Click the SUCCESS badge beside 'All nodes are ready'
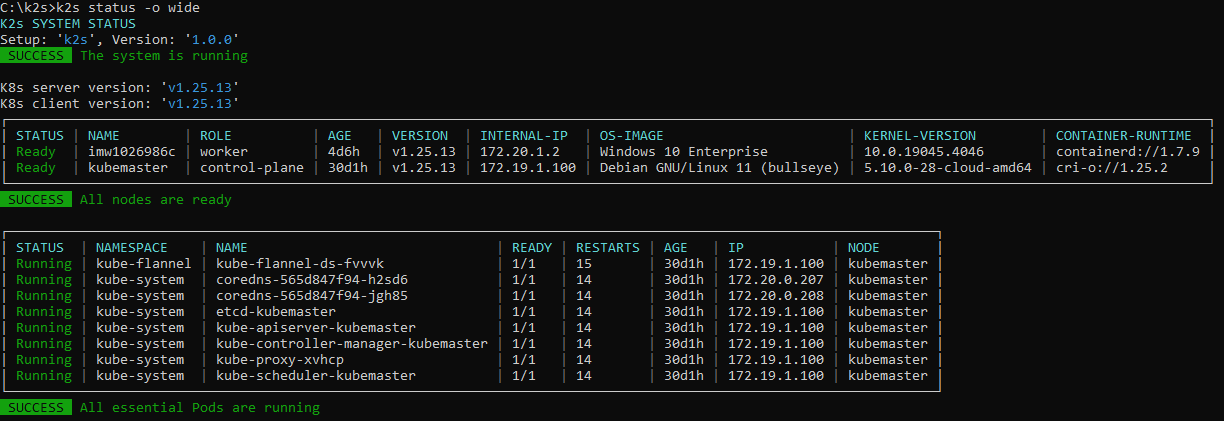 pyautogui.click(x=36, y=200)
